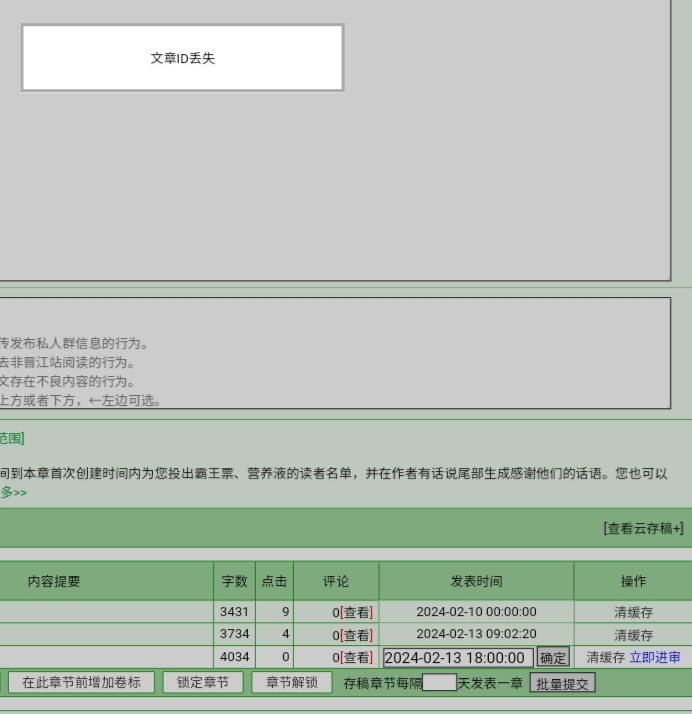View comments for the 3431-word chapter

click(x=356, y=612)
